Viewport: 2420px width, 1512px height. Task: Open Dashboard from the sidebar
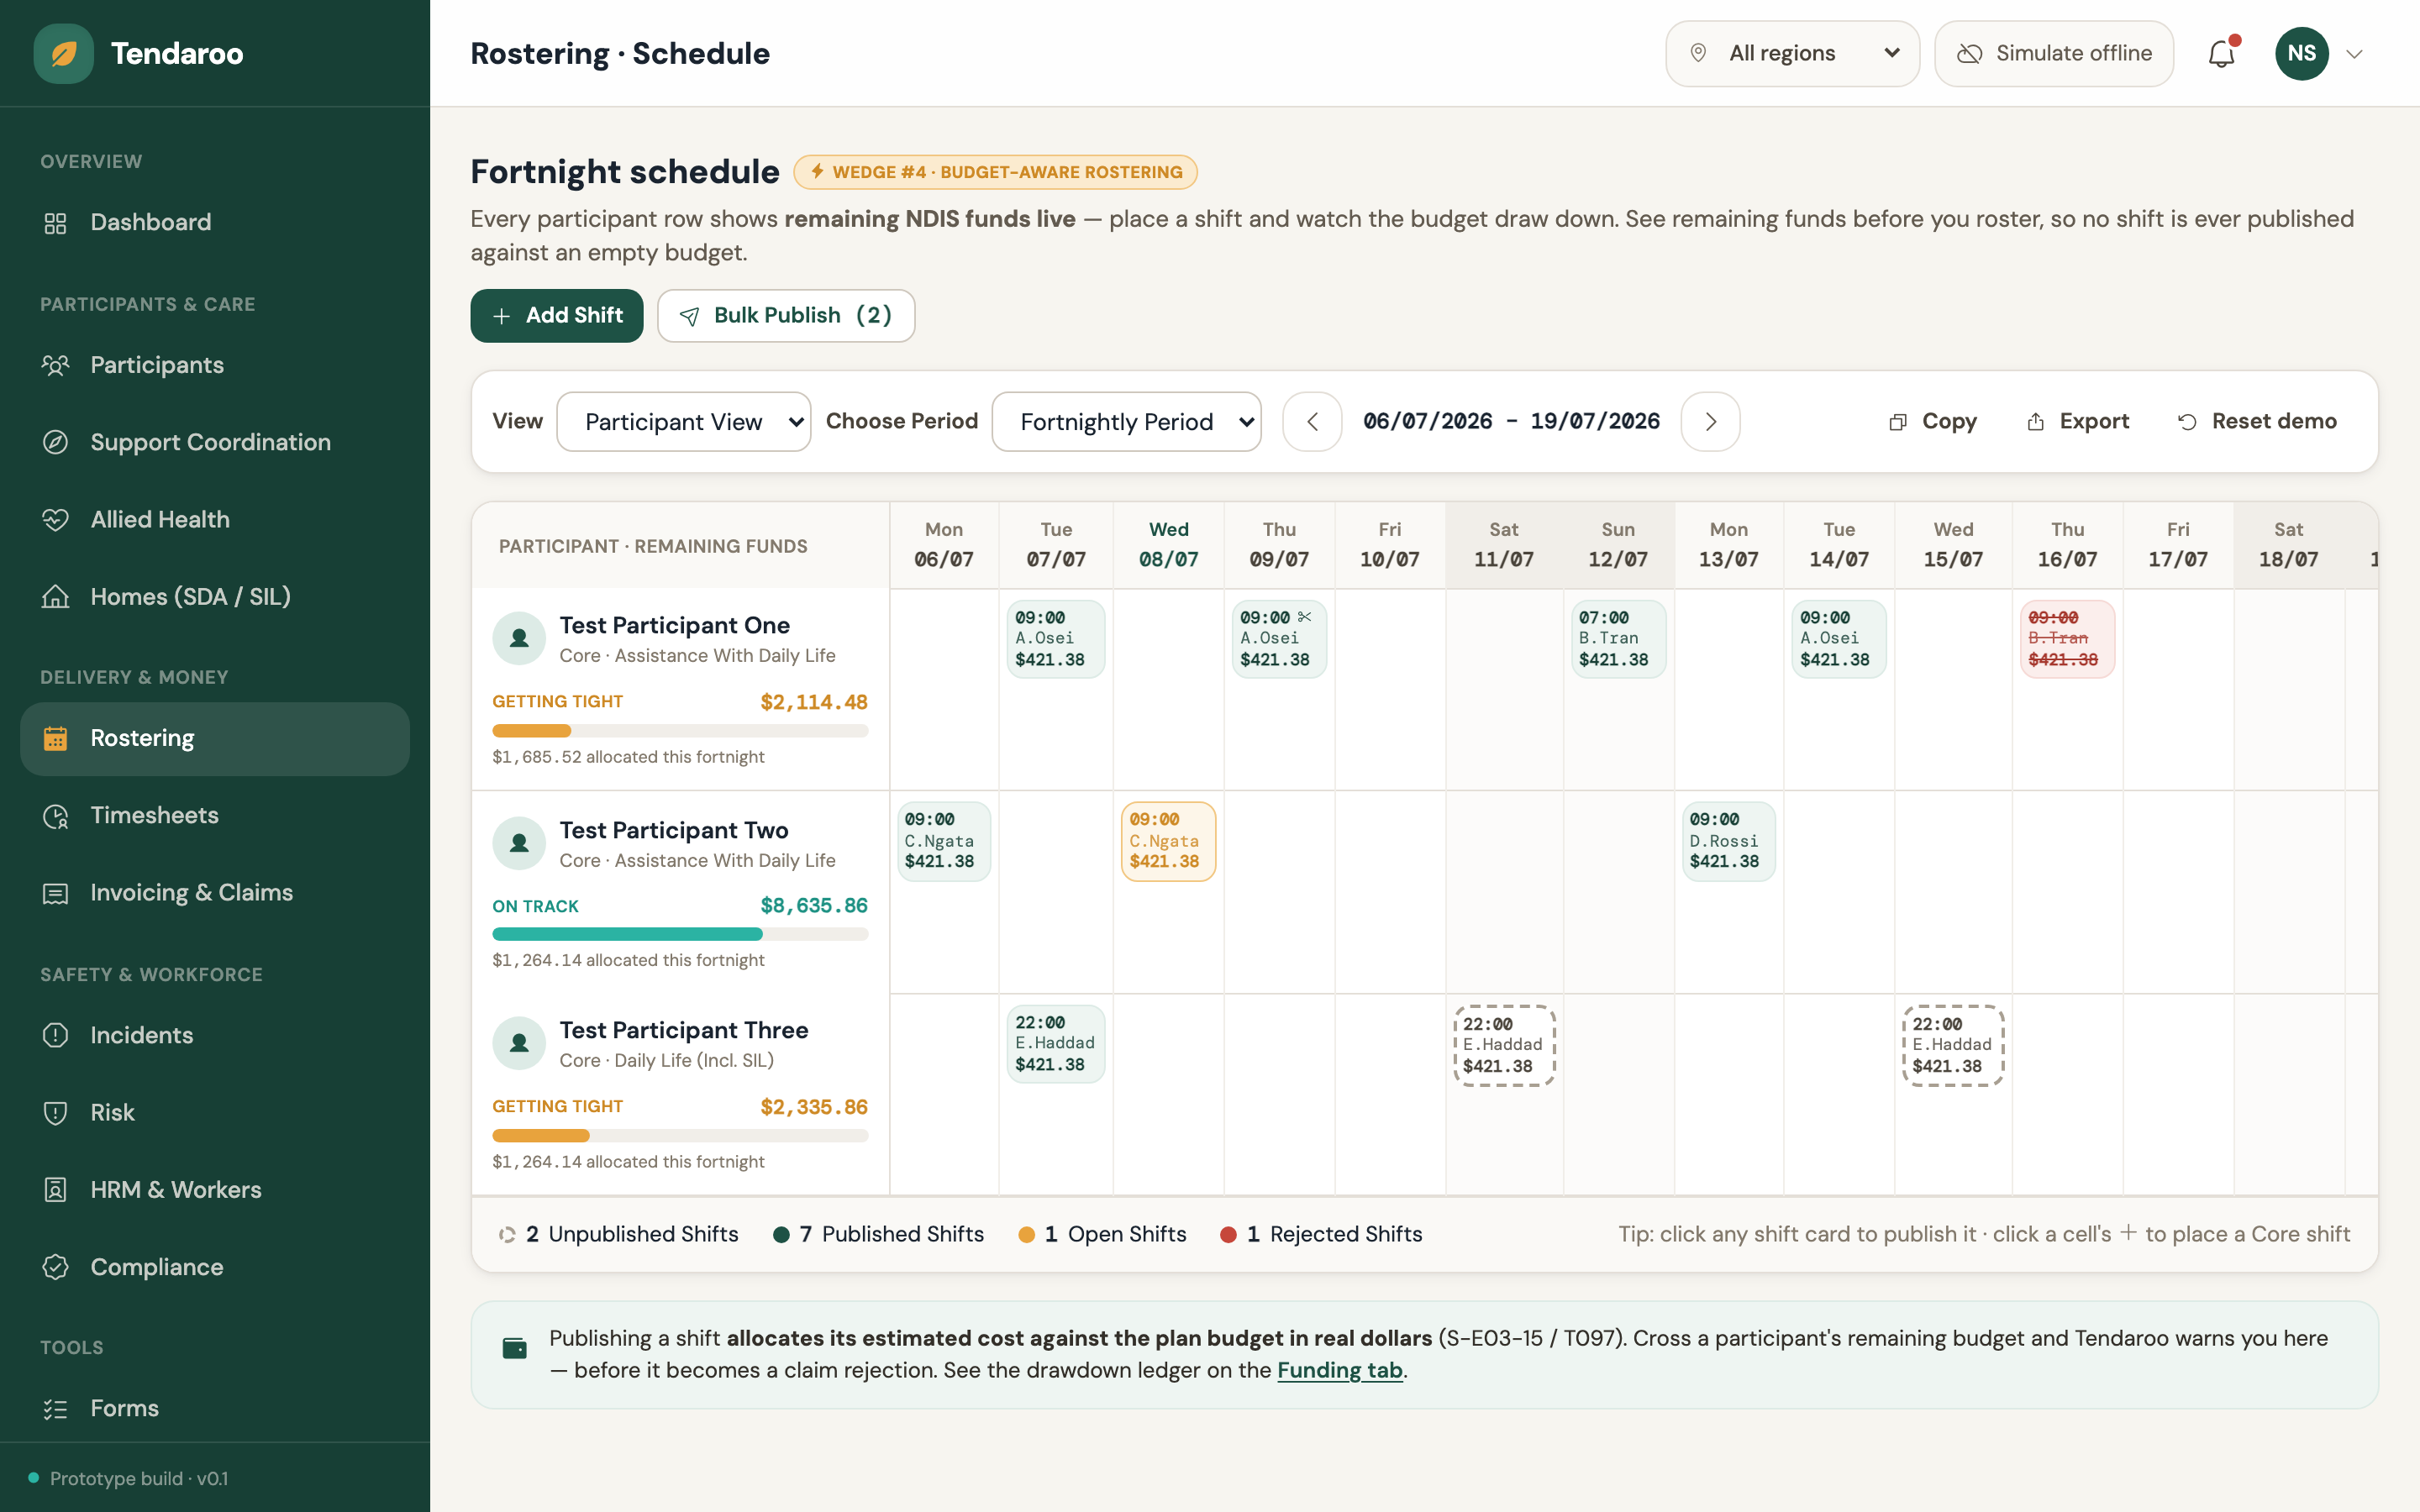215,222
